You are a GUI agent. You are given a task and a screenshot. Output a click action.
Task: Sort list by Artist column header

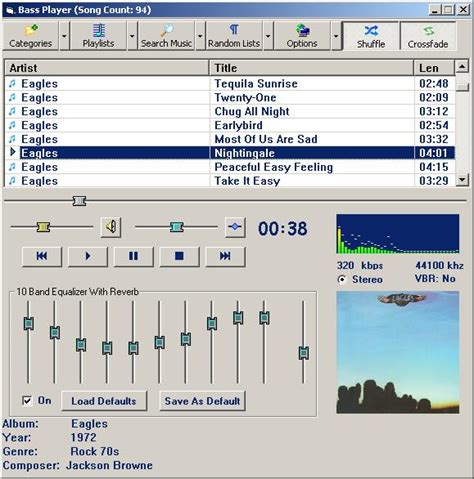click(107, 68)
